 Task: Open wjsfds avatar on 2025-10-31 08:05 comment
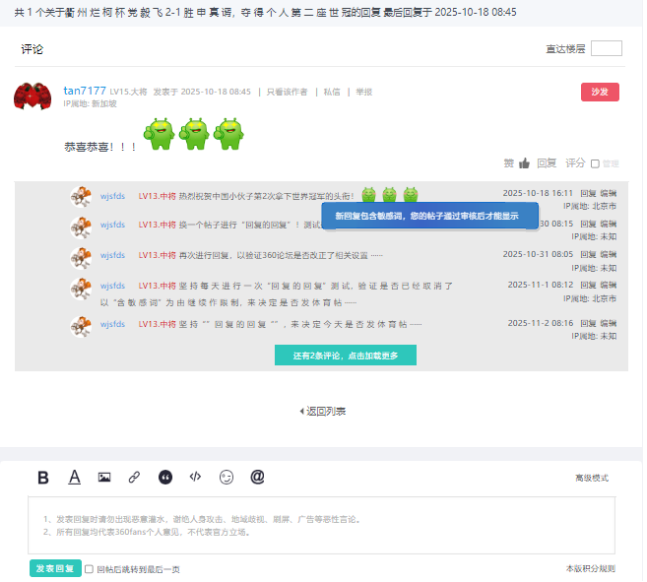(81, 258)
